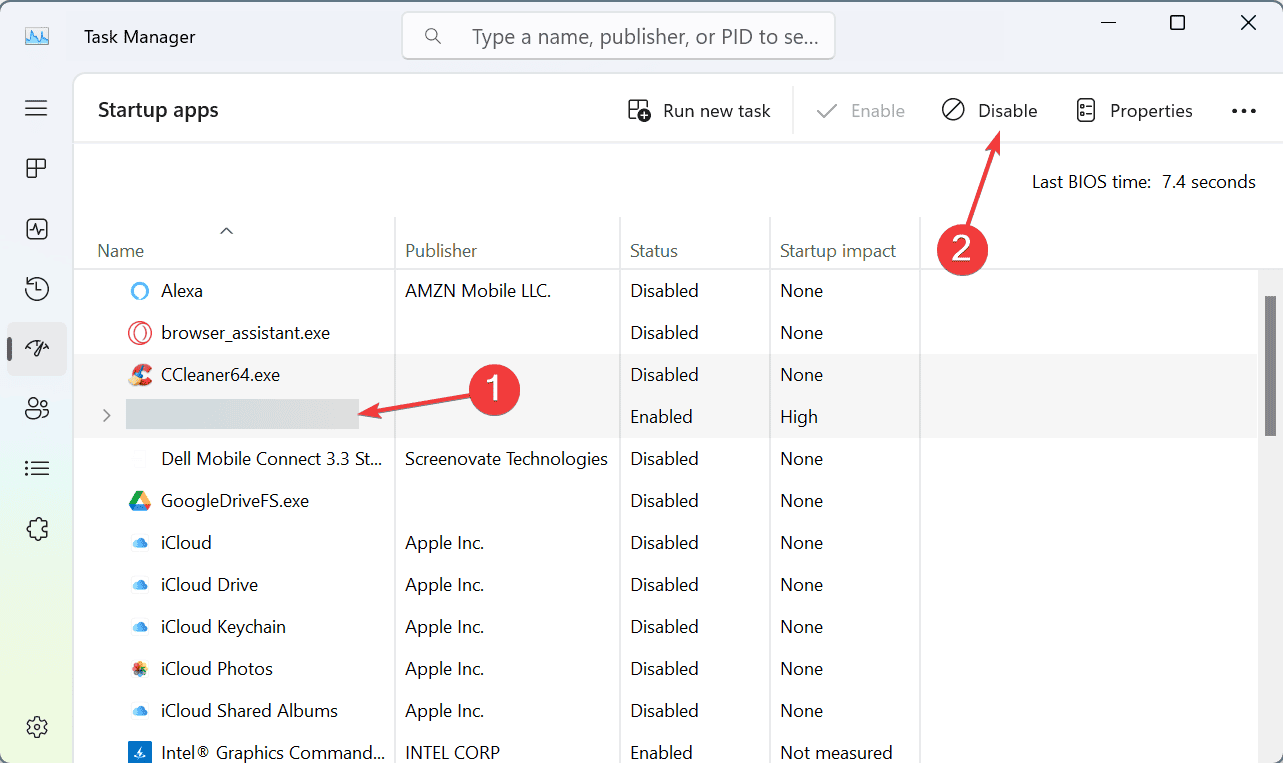1283x763 pixels.
Task: Focus the search box at top
Action: point(618,36)
